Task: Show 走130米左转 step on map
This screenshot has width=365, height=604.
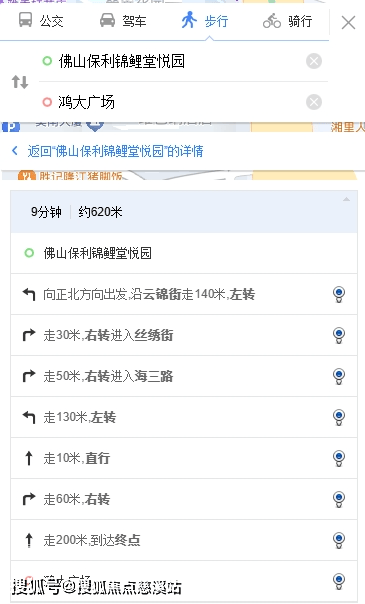Action: 339,417
